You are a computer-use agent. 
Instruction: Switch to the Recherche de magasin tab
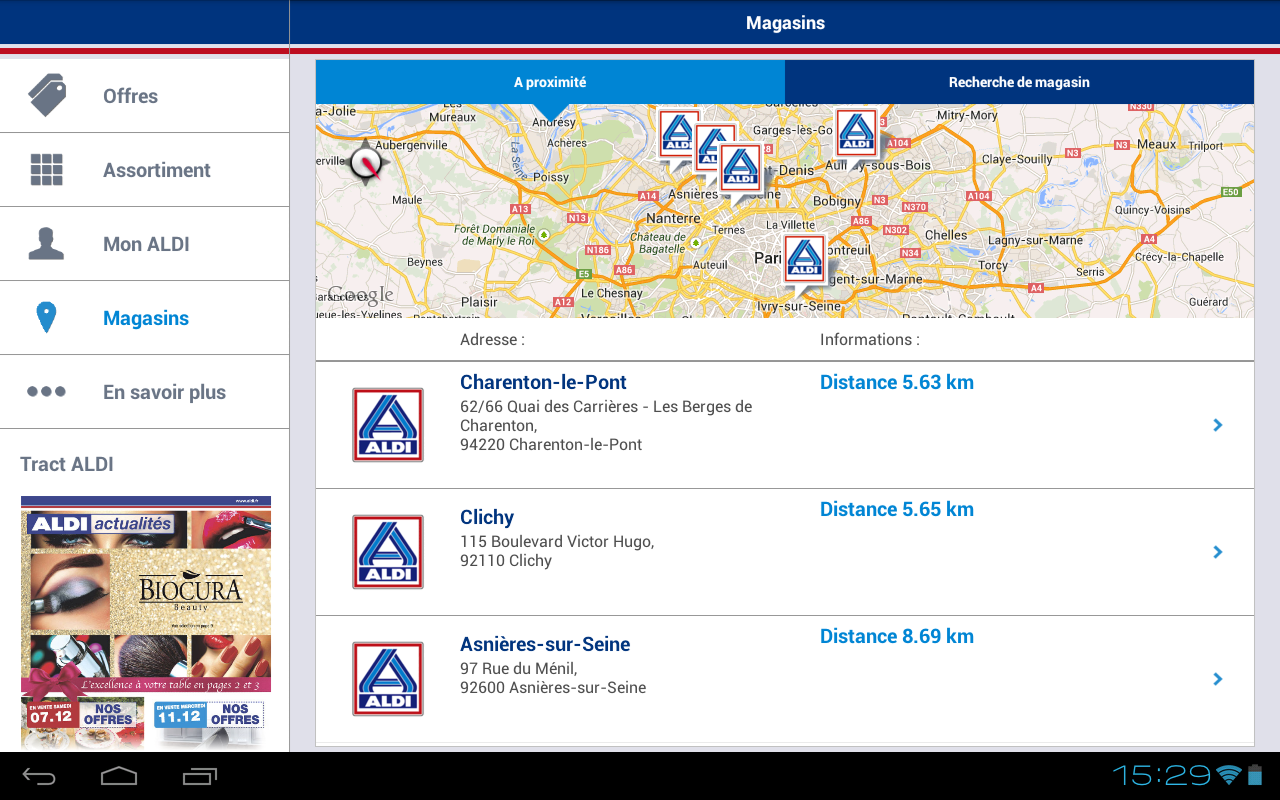[1019, 81]
